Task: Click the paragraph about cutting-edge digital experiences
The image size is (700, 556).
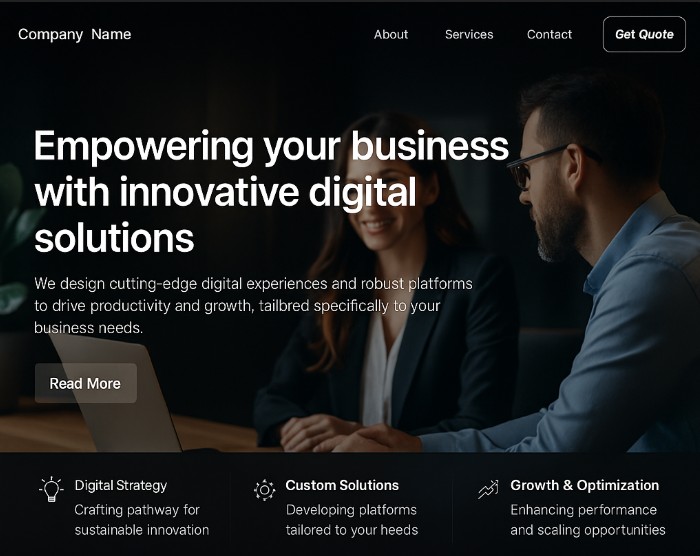Action: [x=253, y=306]
